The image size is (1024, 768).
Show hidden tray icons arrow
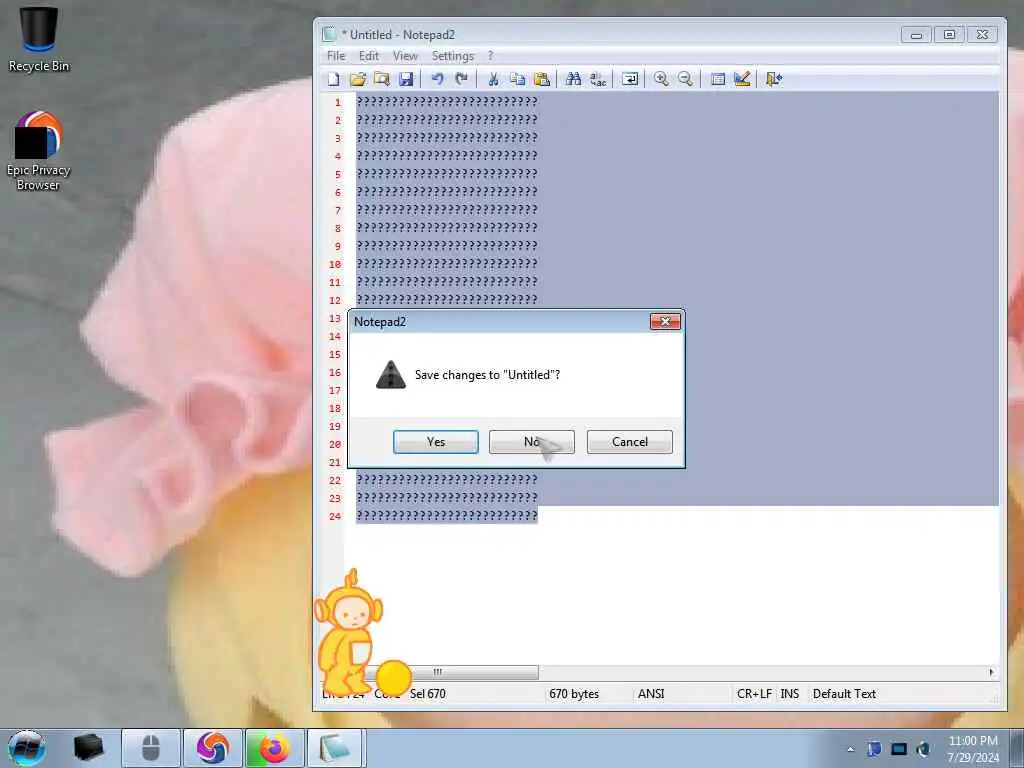850,749
